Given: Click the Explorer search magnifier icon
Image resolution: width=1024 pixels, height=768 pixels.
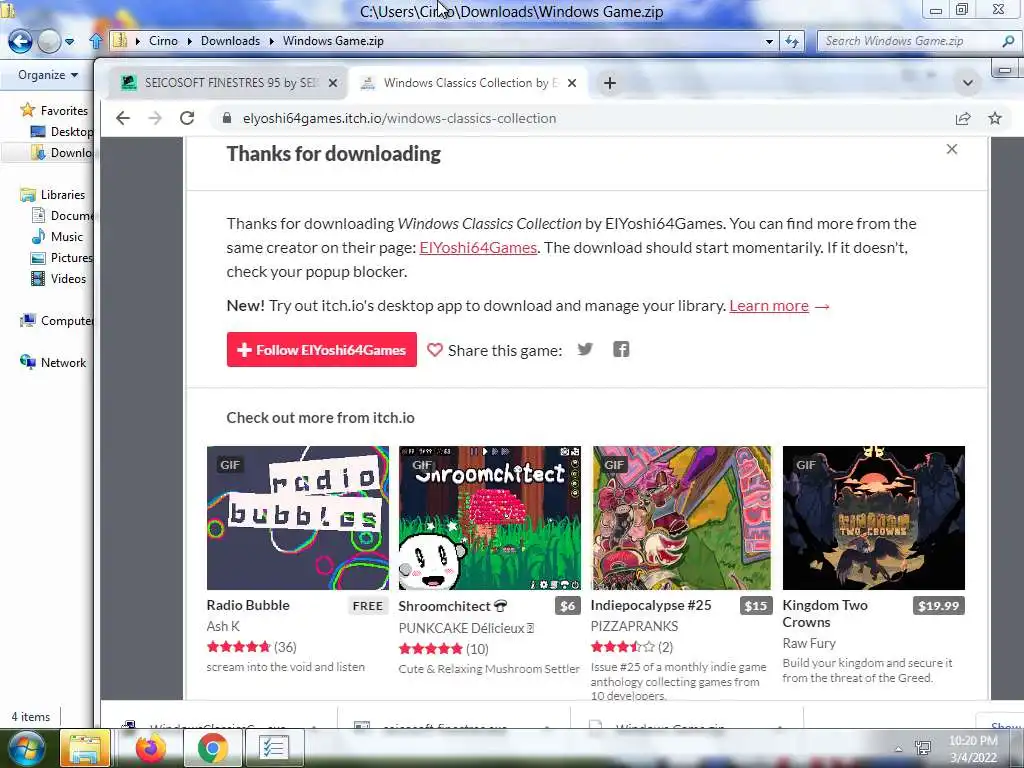Looking at the screenshot, I should 1008,41.
